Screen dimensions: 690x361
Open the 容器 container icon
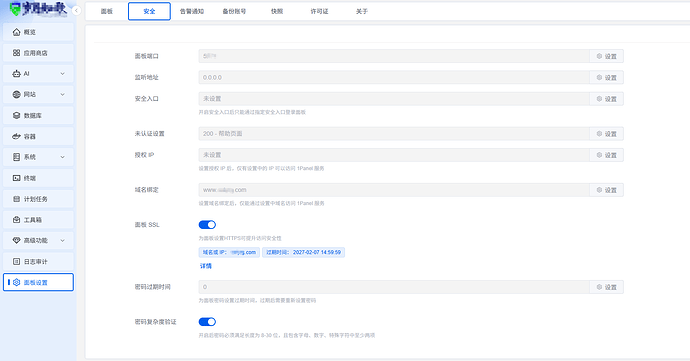pyautogui.click(x=16, y=136)
